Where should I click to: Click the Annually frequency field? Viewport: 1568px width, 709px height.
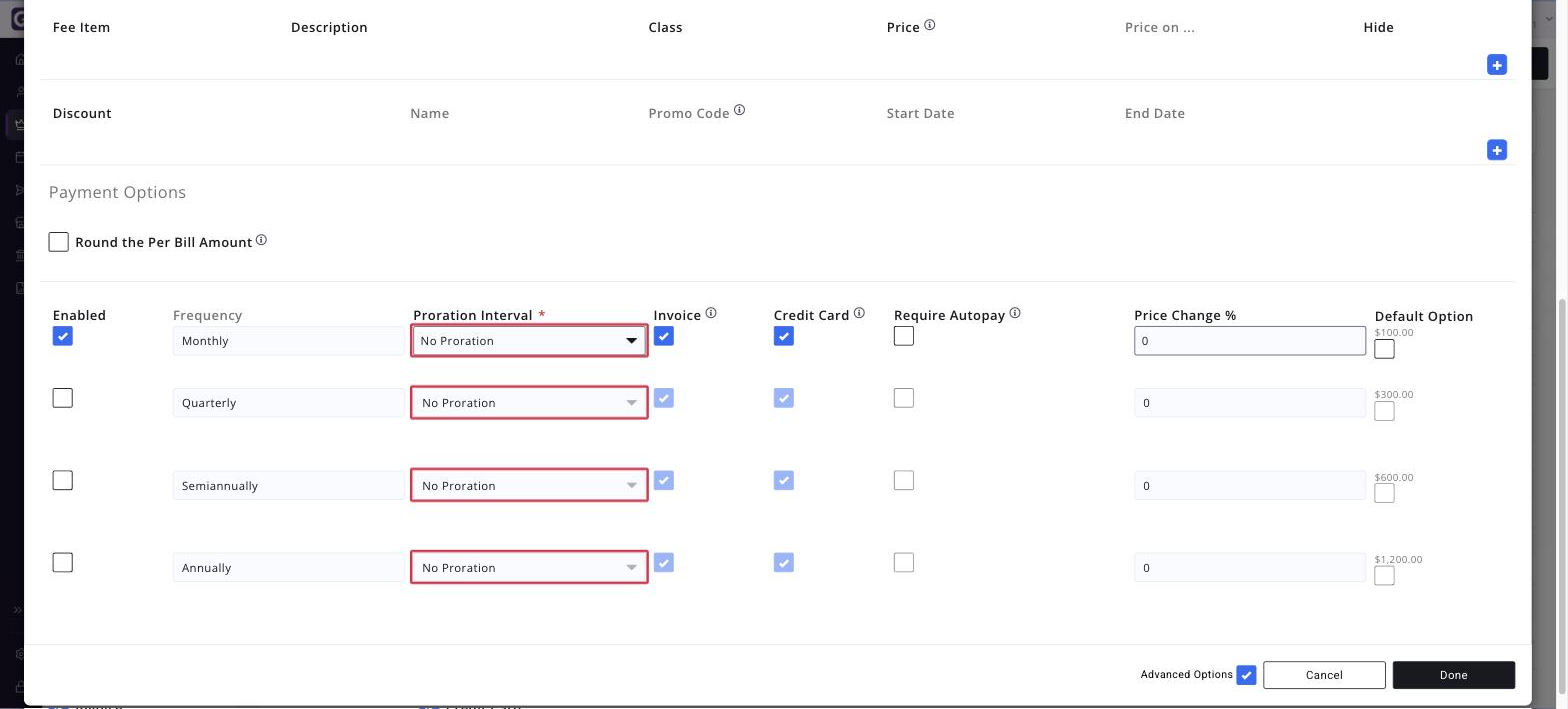click(289, 568)
